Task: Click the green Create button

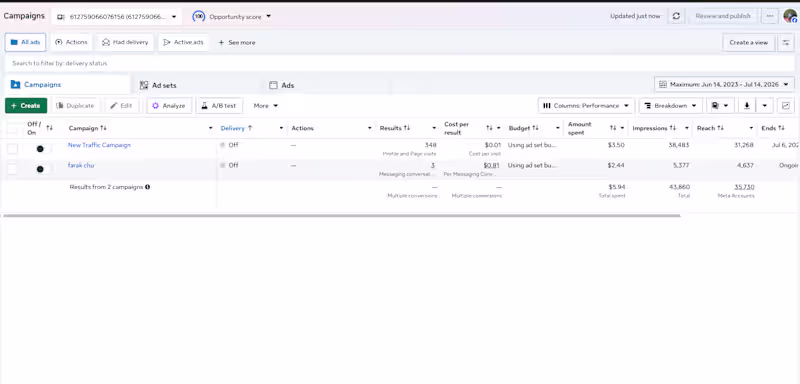Action: pyautogui.click(x=26, y=106)
